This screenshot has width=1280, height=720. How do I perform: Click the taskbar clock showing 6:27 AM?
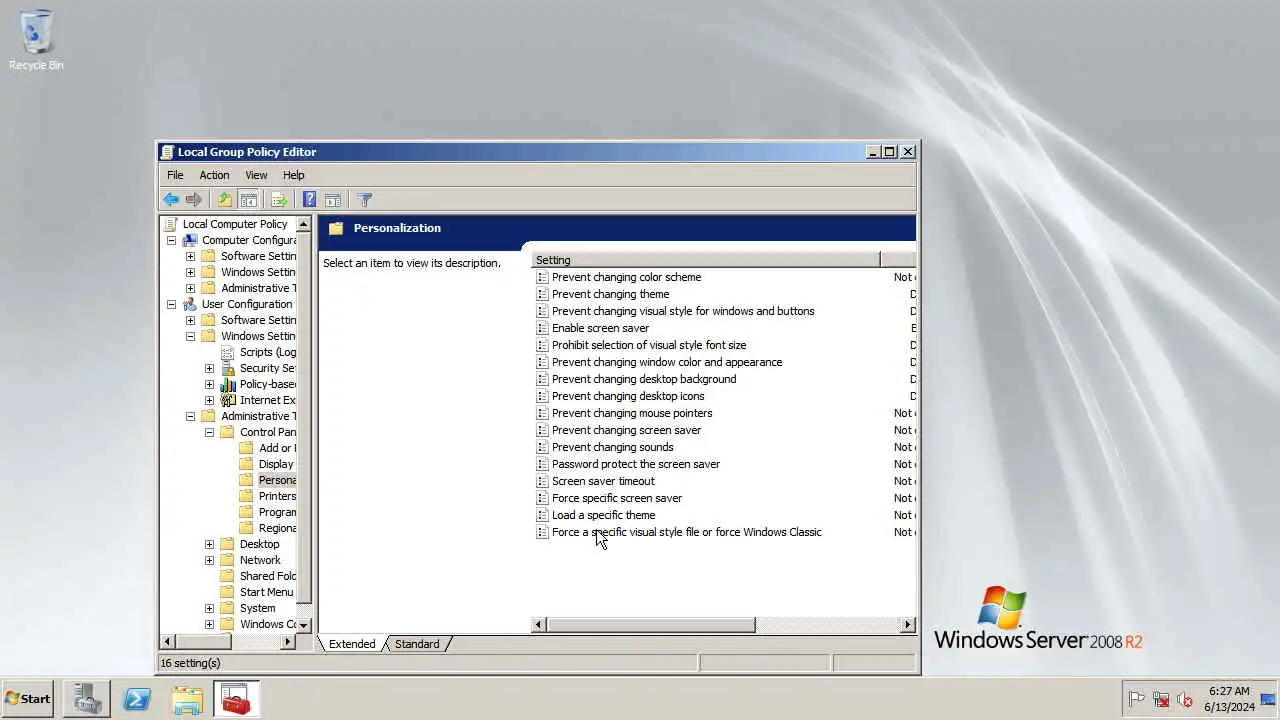1229,698
